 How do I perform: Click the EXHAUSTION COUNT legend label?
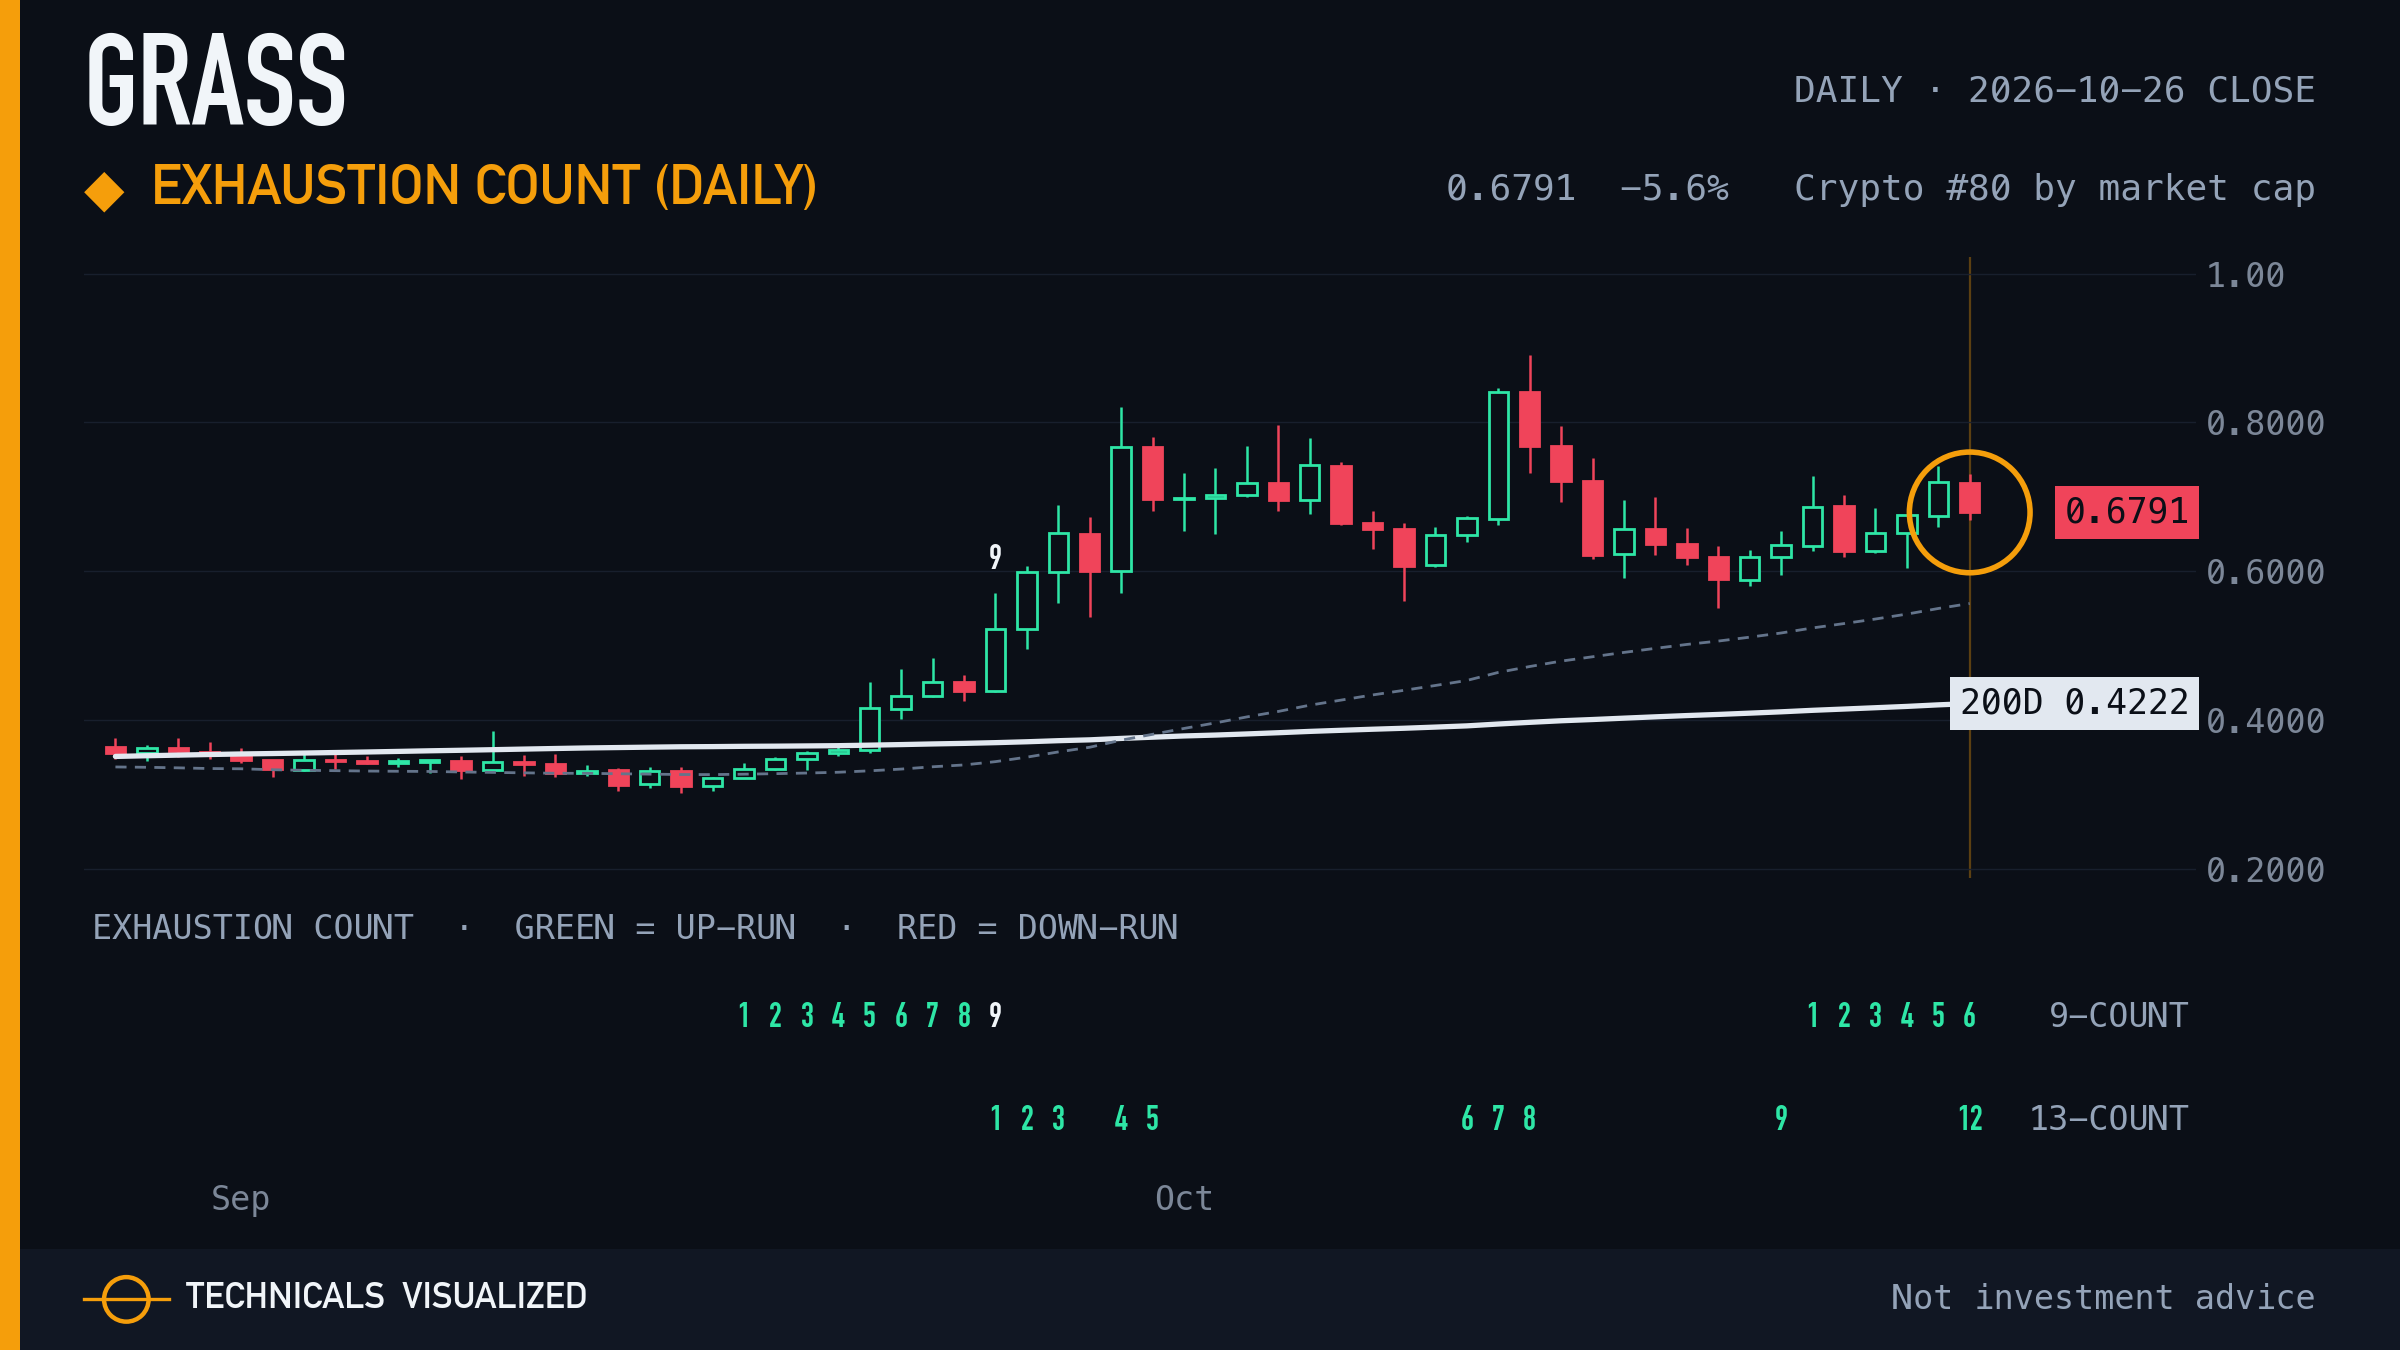pos(253,928)
